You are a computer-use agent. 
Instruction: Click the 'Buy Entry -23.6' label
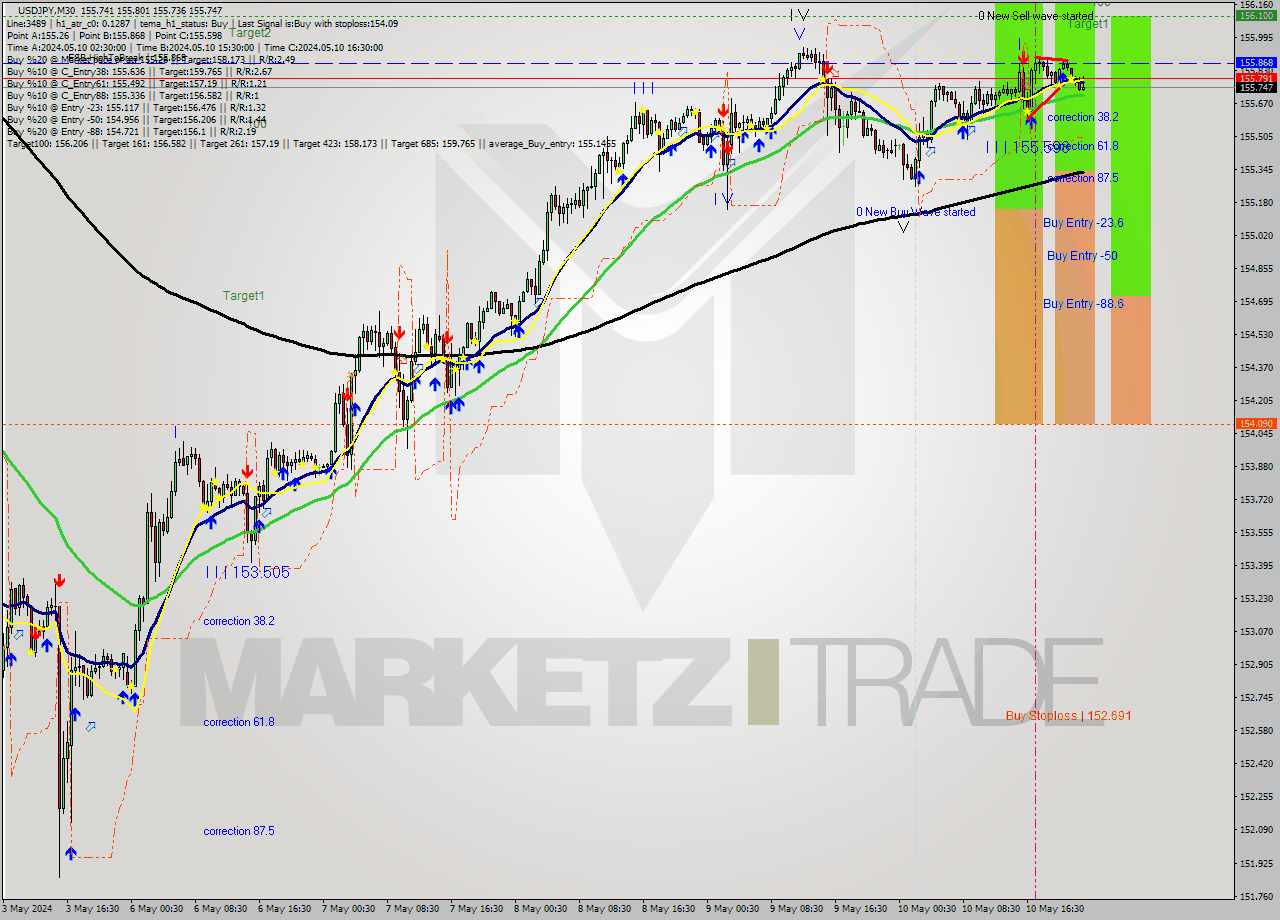(x=1083, y=223)
